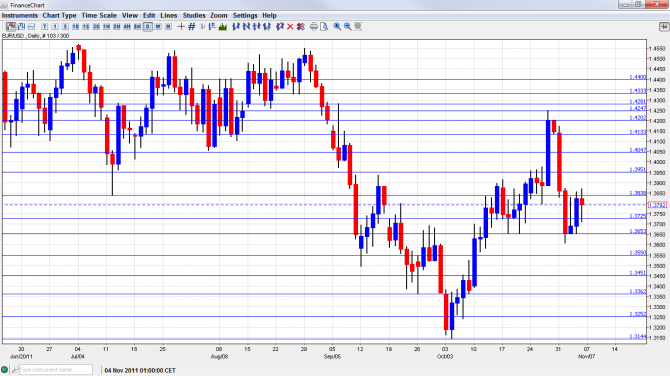Delete object with the red X icon
The width and height of the screenshot is (670, 376).
(290, 26)
